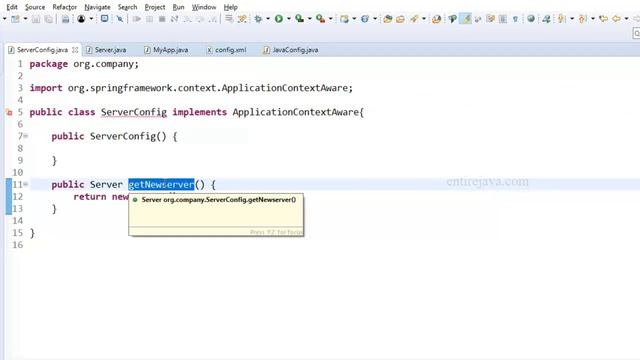Image resolution: width=640 pixels, height=360 pixels.
Task: Click the hover tooltip showing Server org.company.ServerConfig.getNewserver()
Action: [x=216, y=215]
